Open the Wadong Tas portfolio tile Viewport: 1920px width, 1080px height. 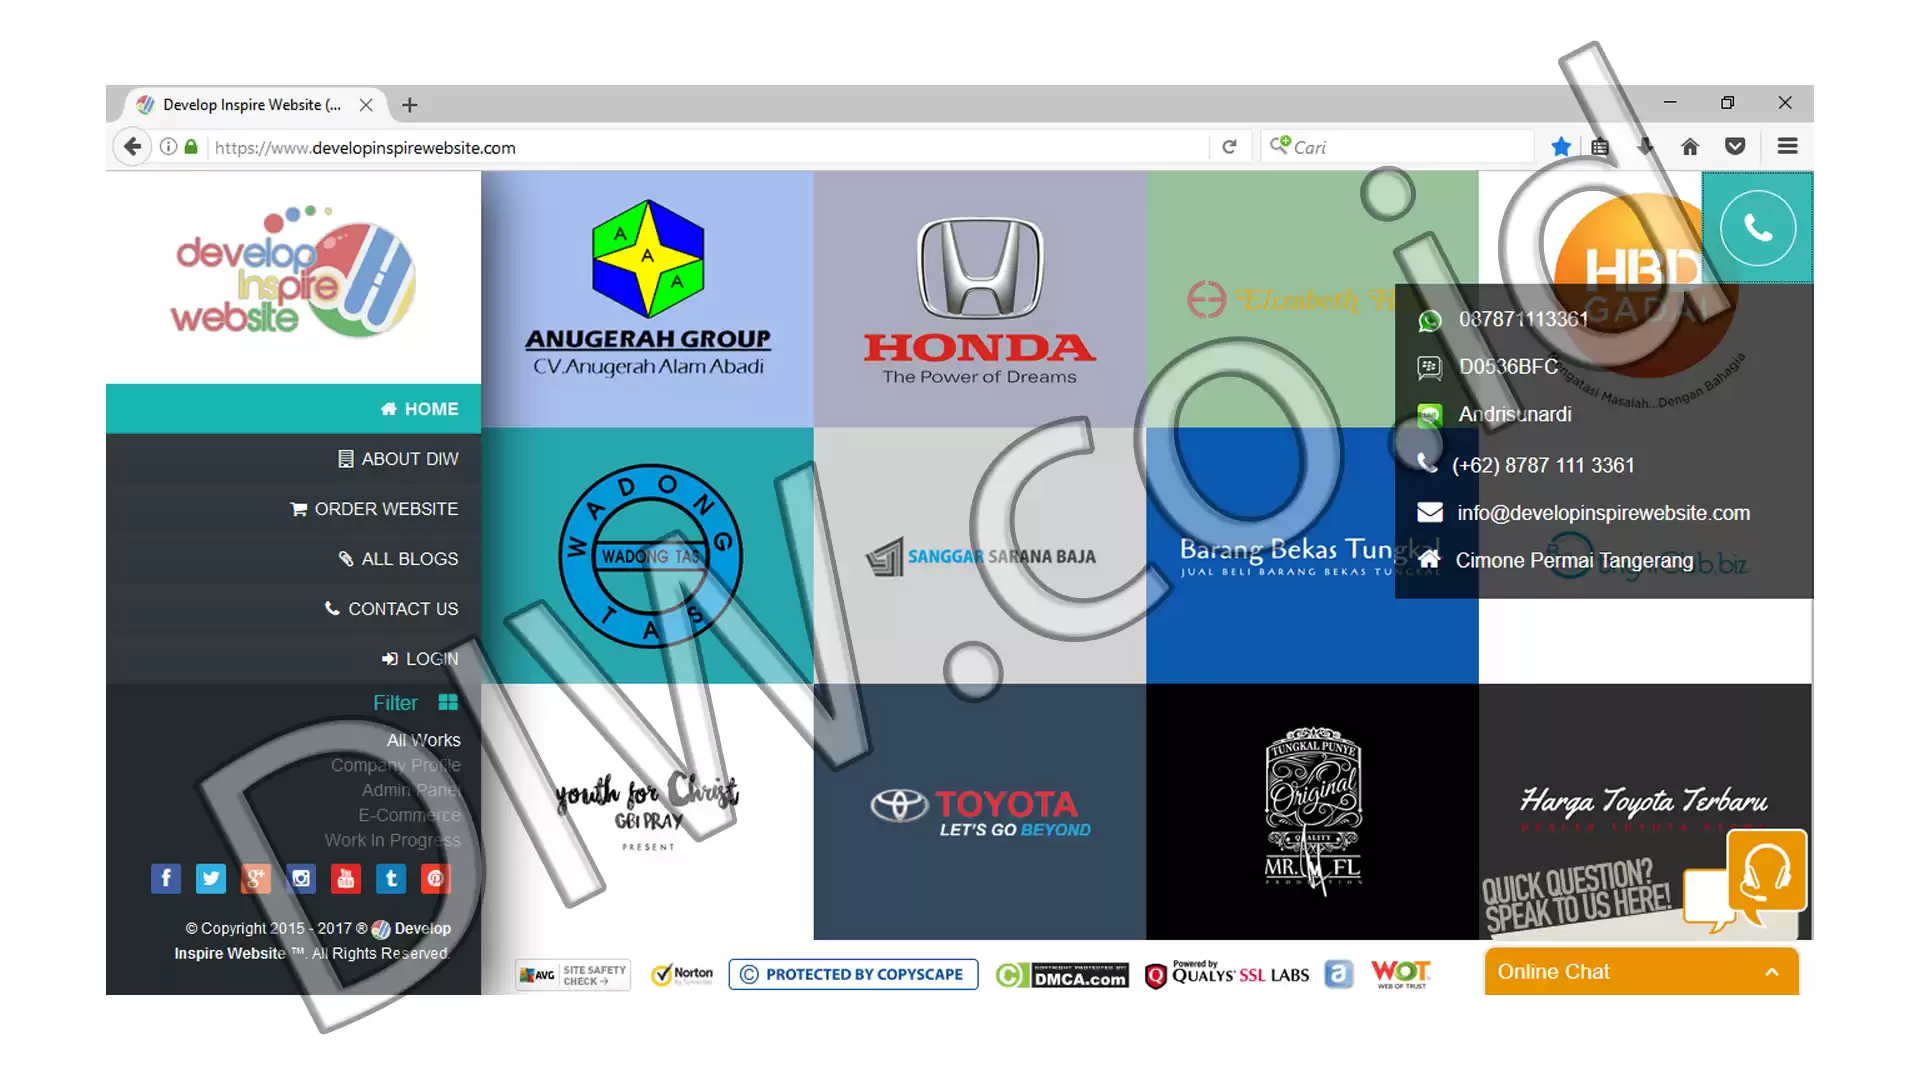coord(647,556)
